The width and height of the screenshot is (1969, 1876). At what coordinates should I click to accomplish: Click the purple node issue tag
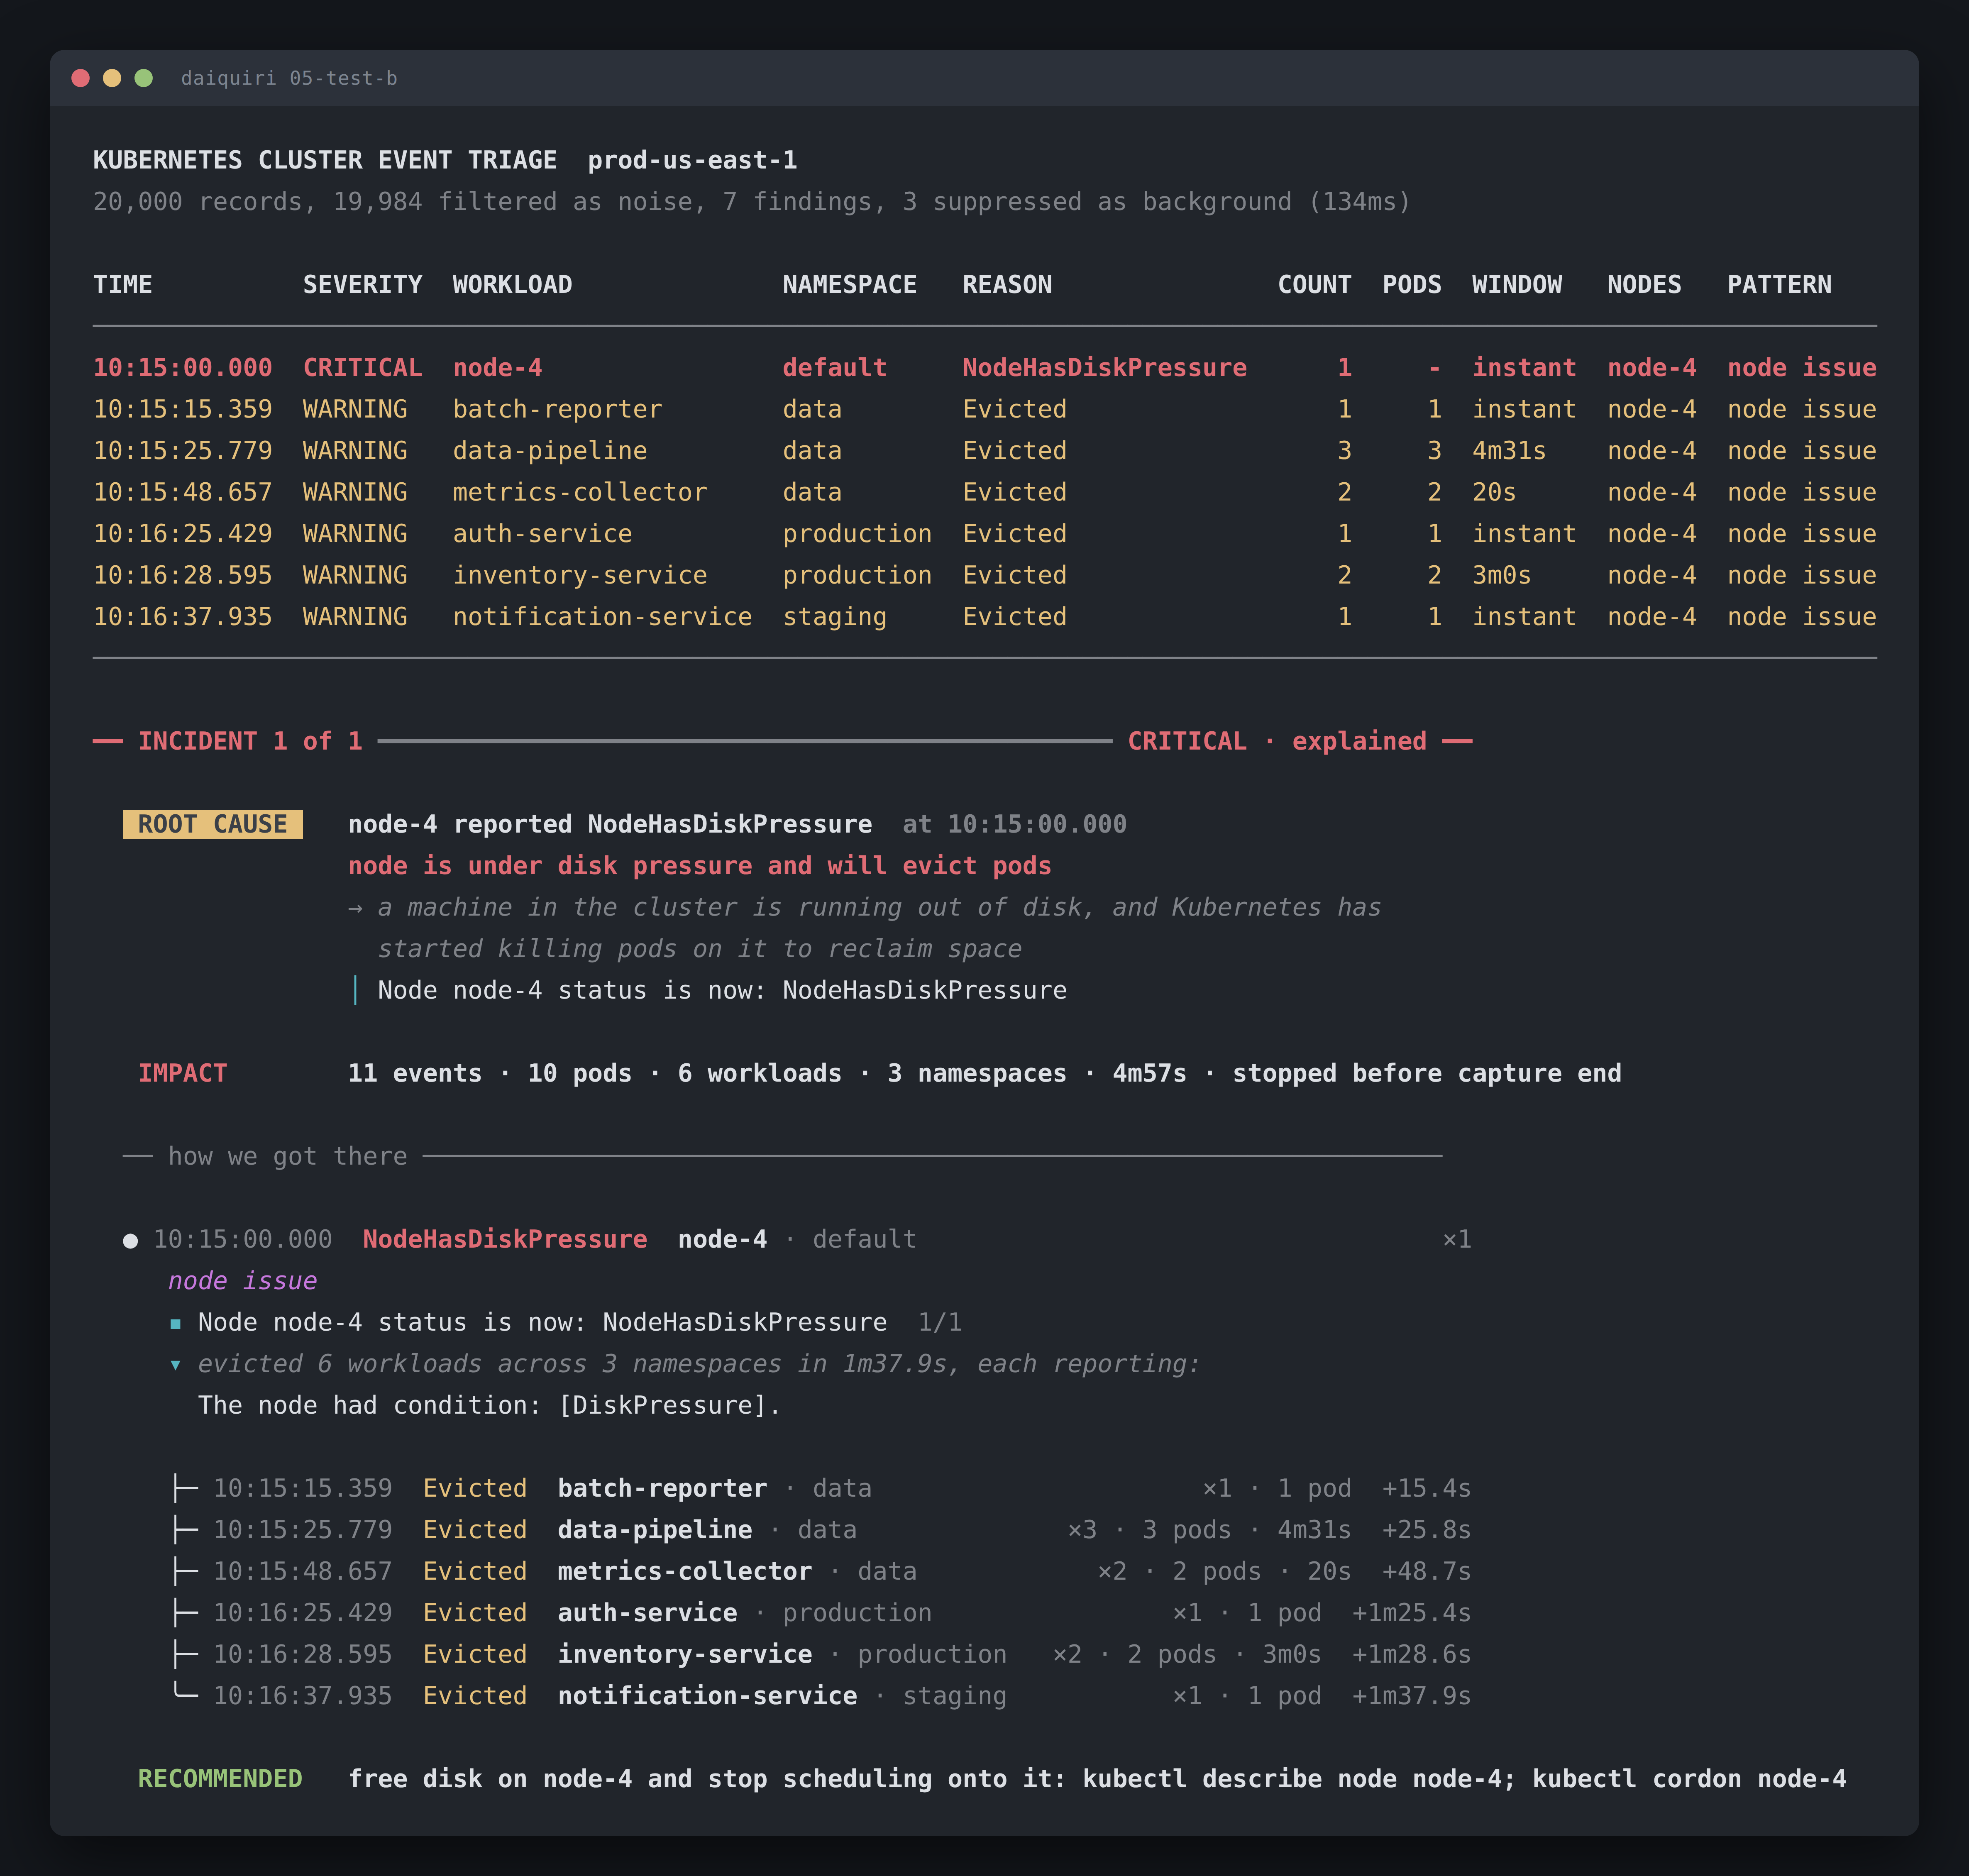click(x=243, y=1281)
